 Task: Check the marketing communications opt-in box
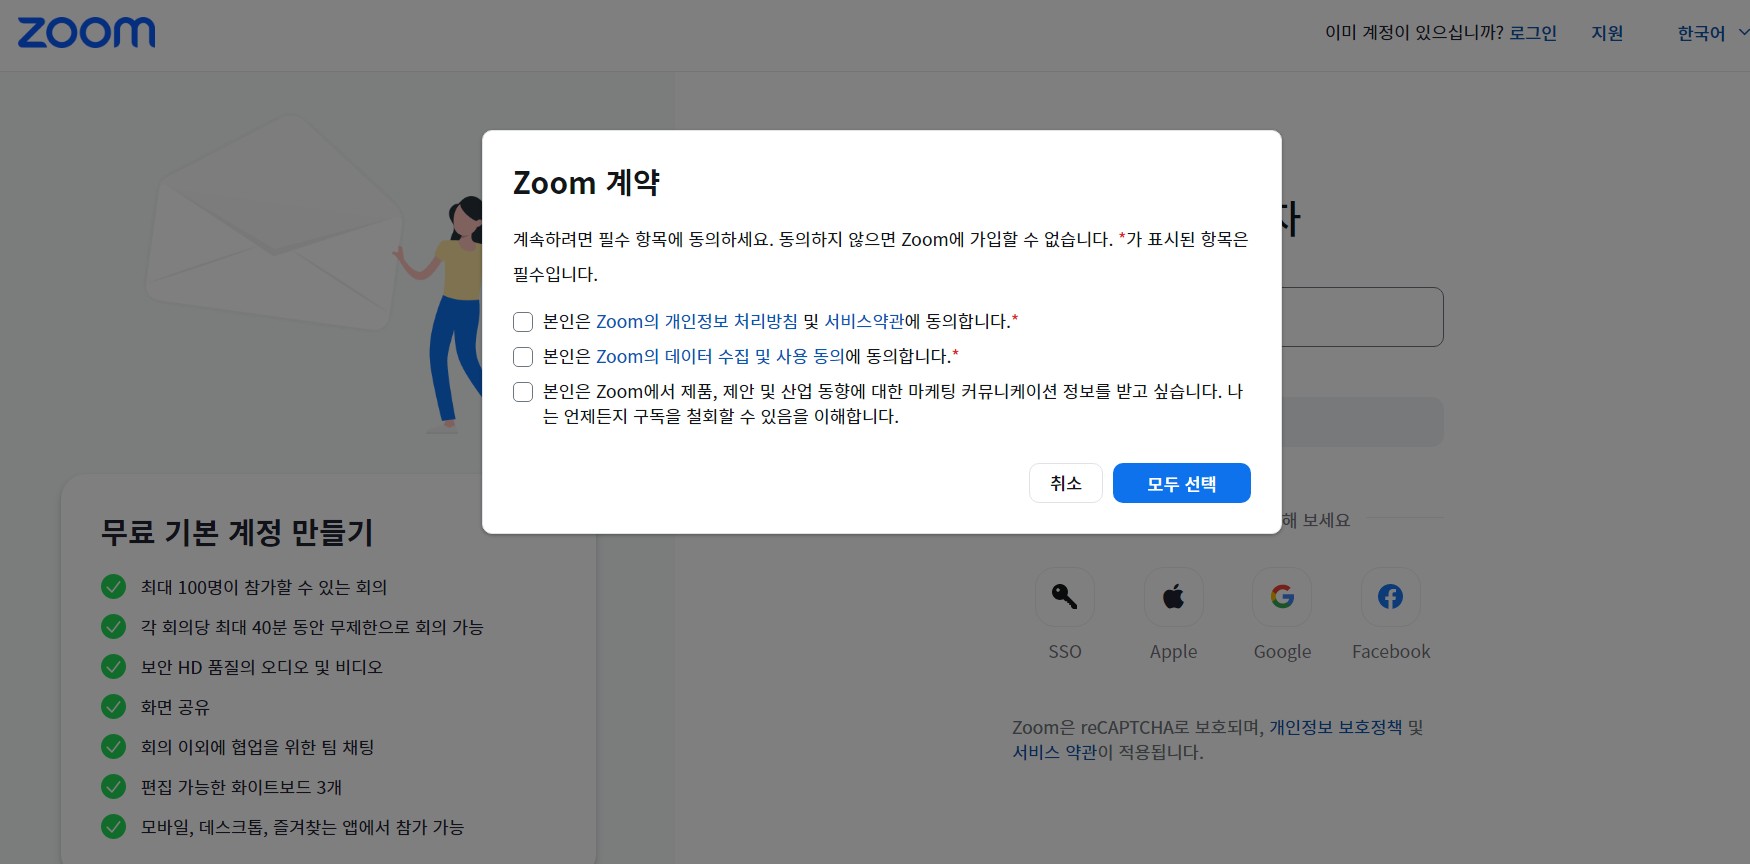tap(523, 392)
